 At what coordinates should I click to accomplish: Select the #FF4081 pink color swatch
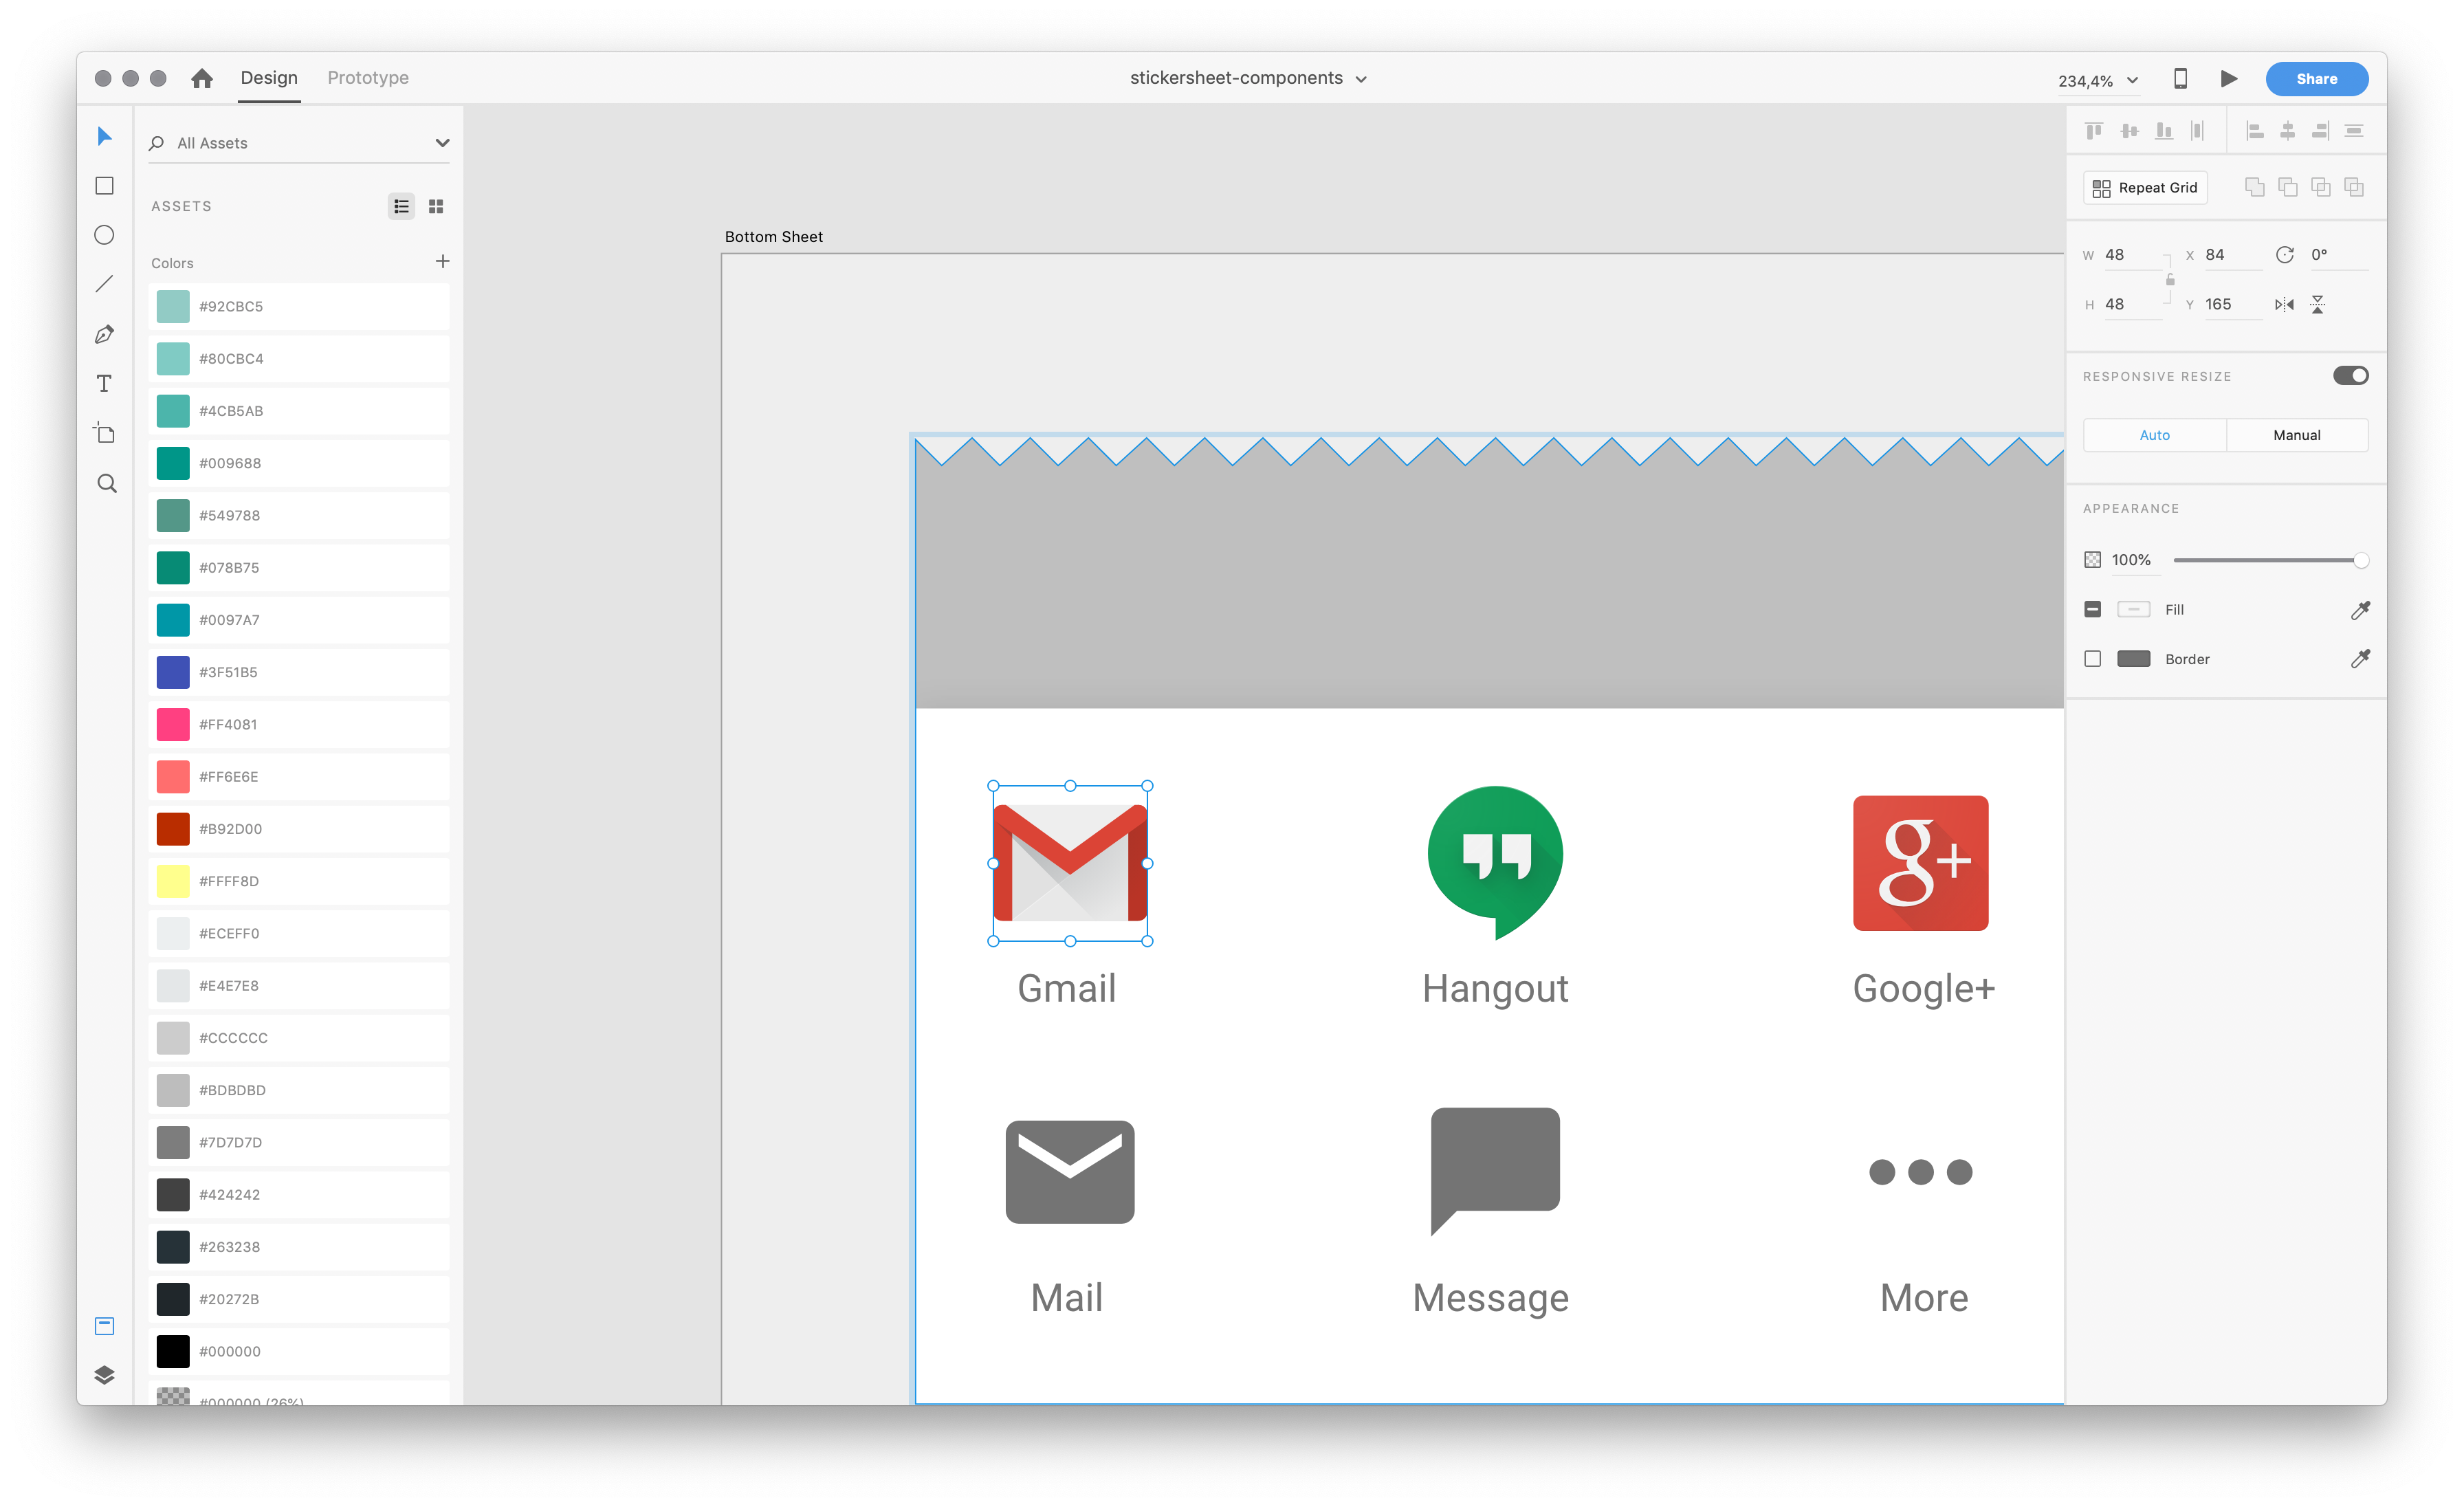tap(173, 724)
